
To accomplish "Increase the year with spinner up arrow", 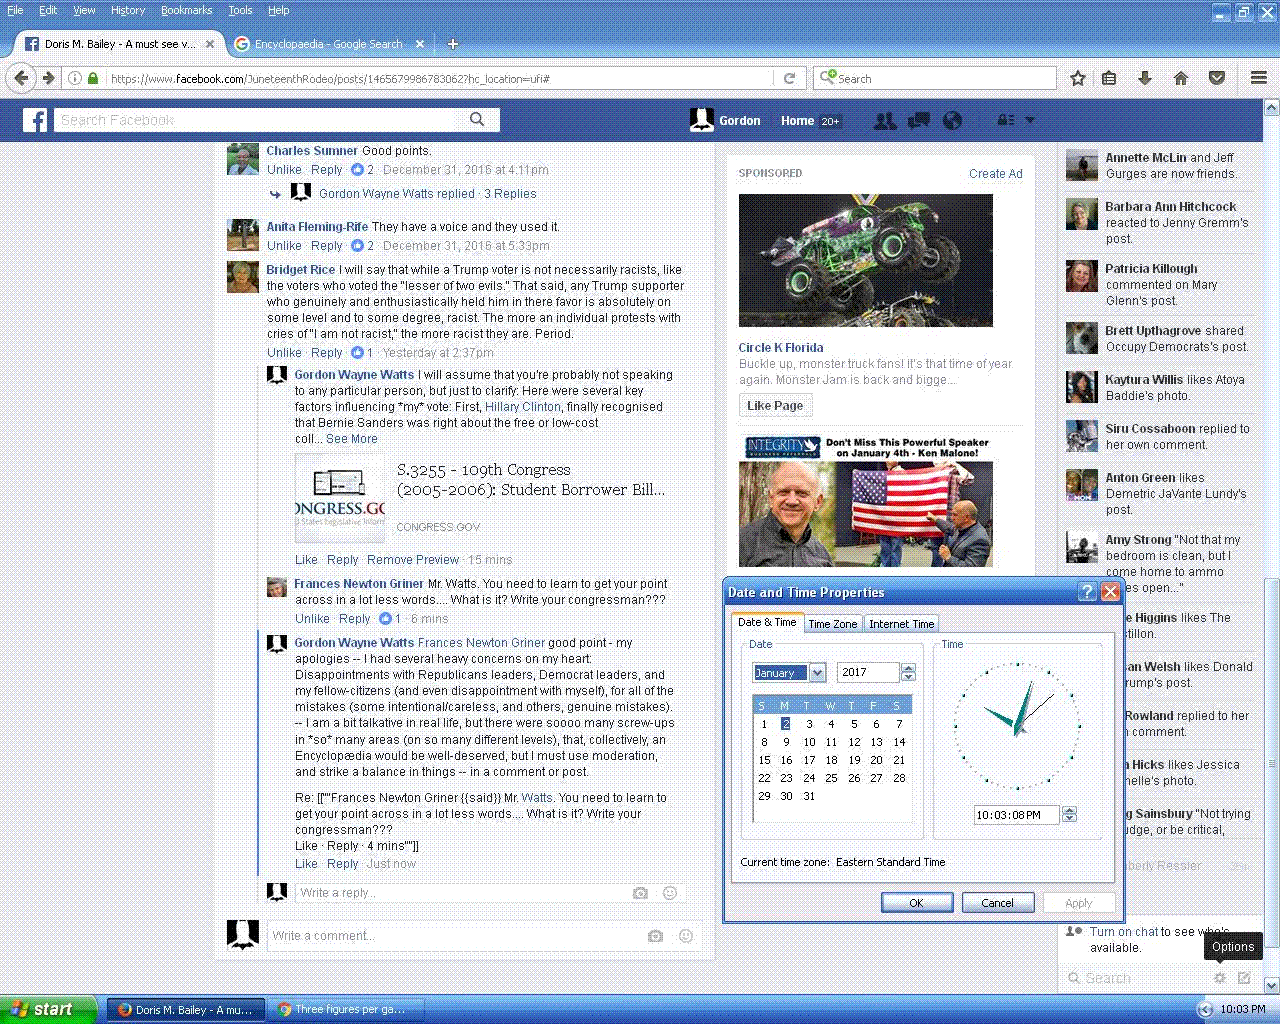I will click(x=908, y=668).
